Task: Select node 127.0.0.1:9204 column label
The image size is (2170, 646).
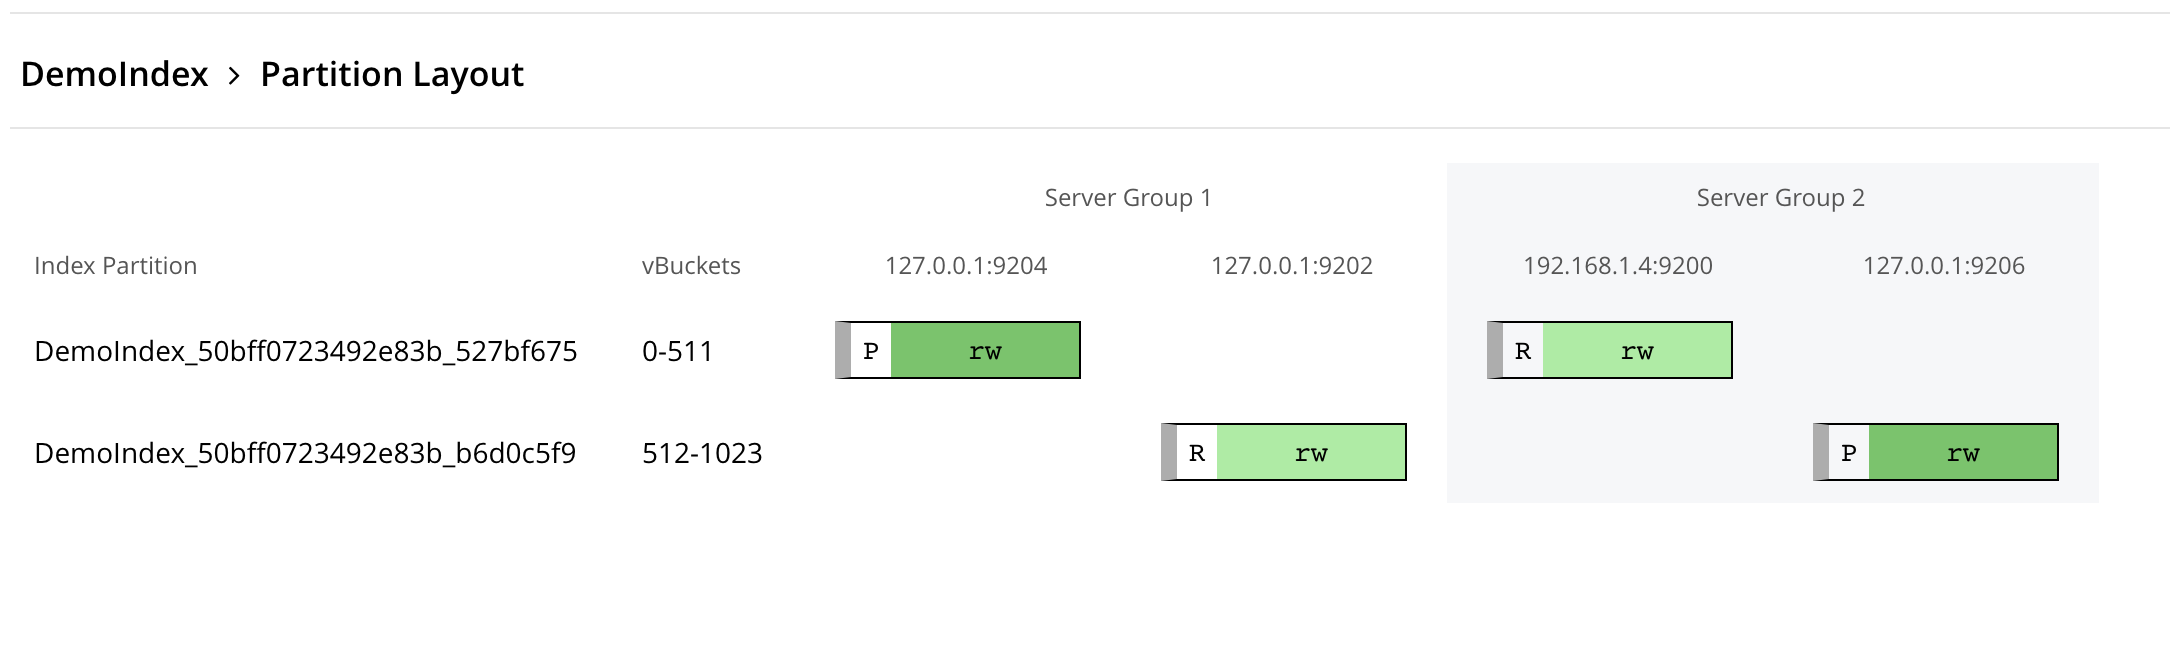Action: pos(965,266)
